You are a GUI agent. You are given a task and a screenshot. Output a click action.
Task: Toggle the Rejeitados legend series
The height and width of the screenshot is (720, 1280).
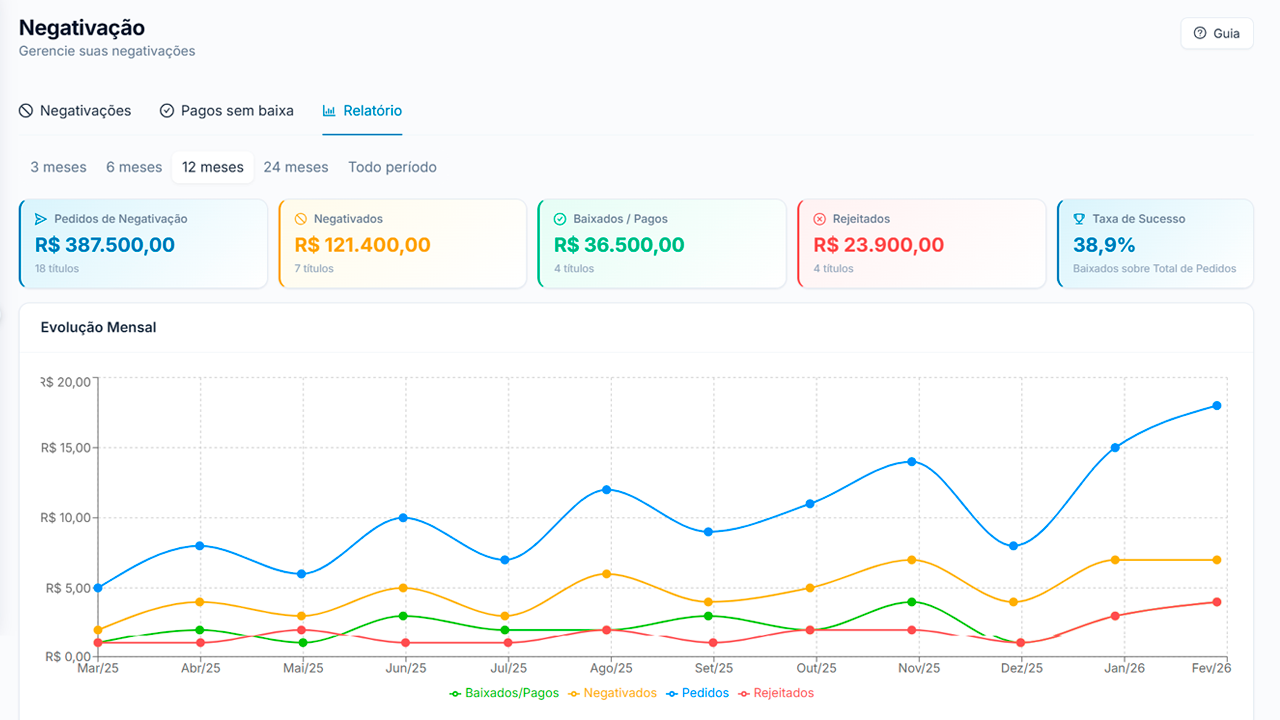776,693
